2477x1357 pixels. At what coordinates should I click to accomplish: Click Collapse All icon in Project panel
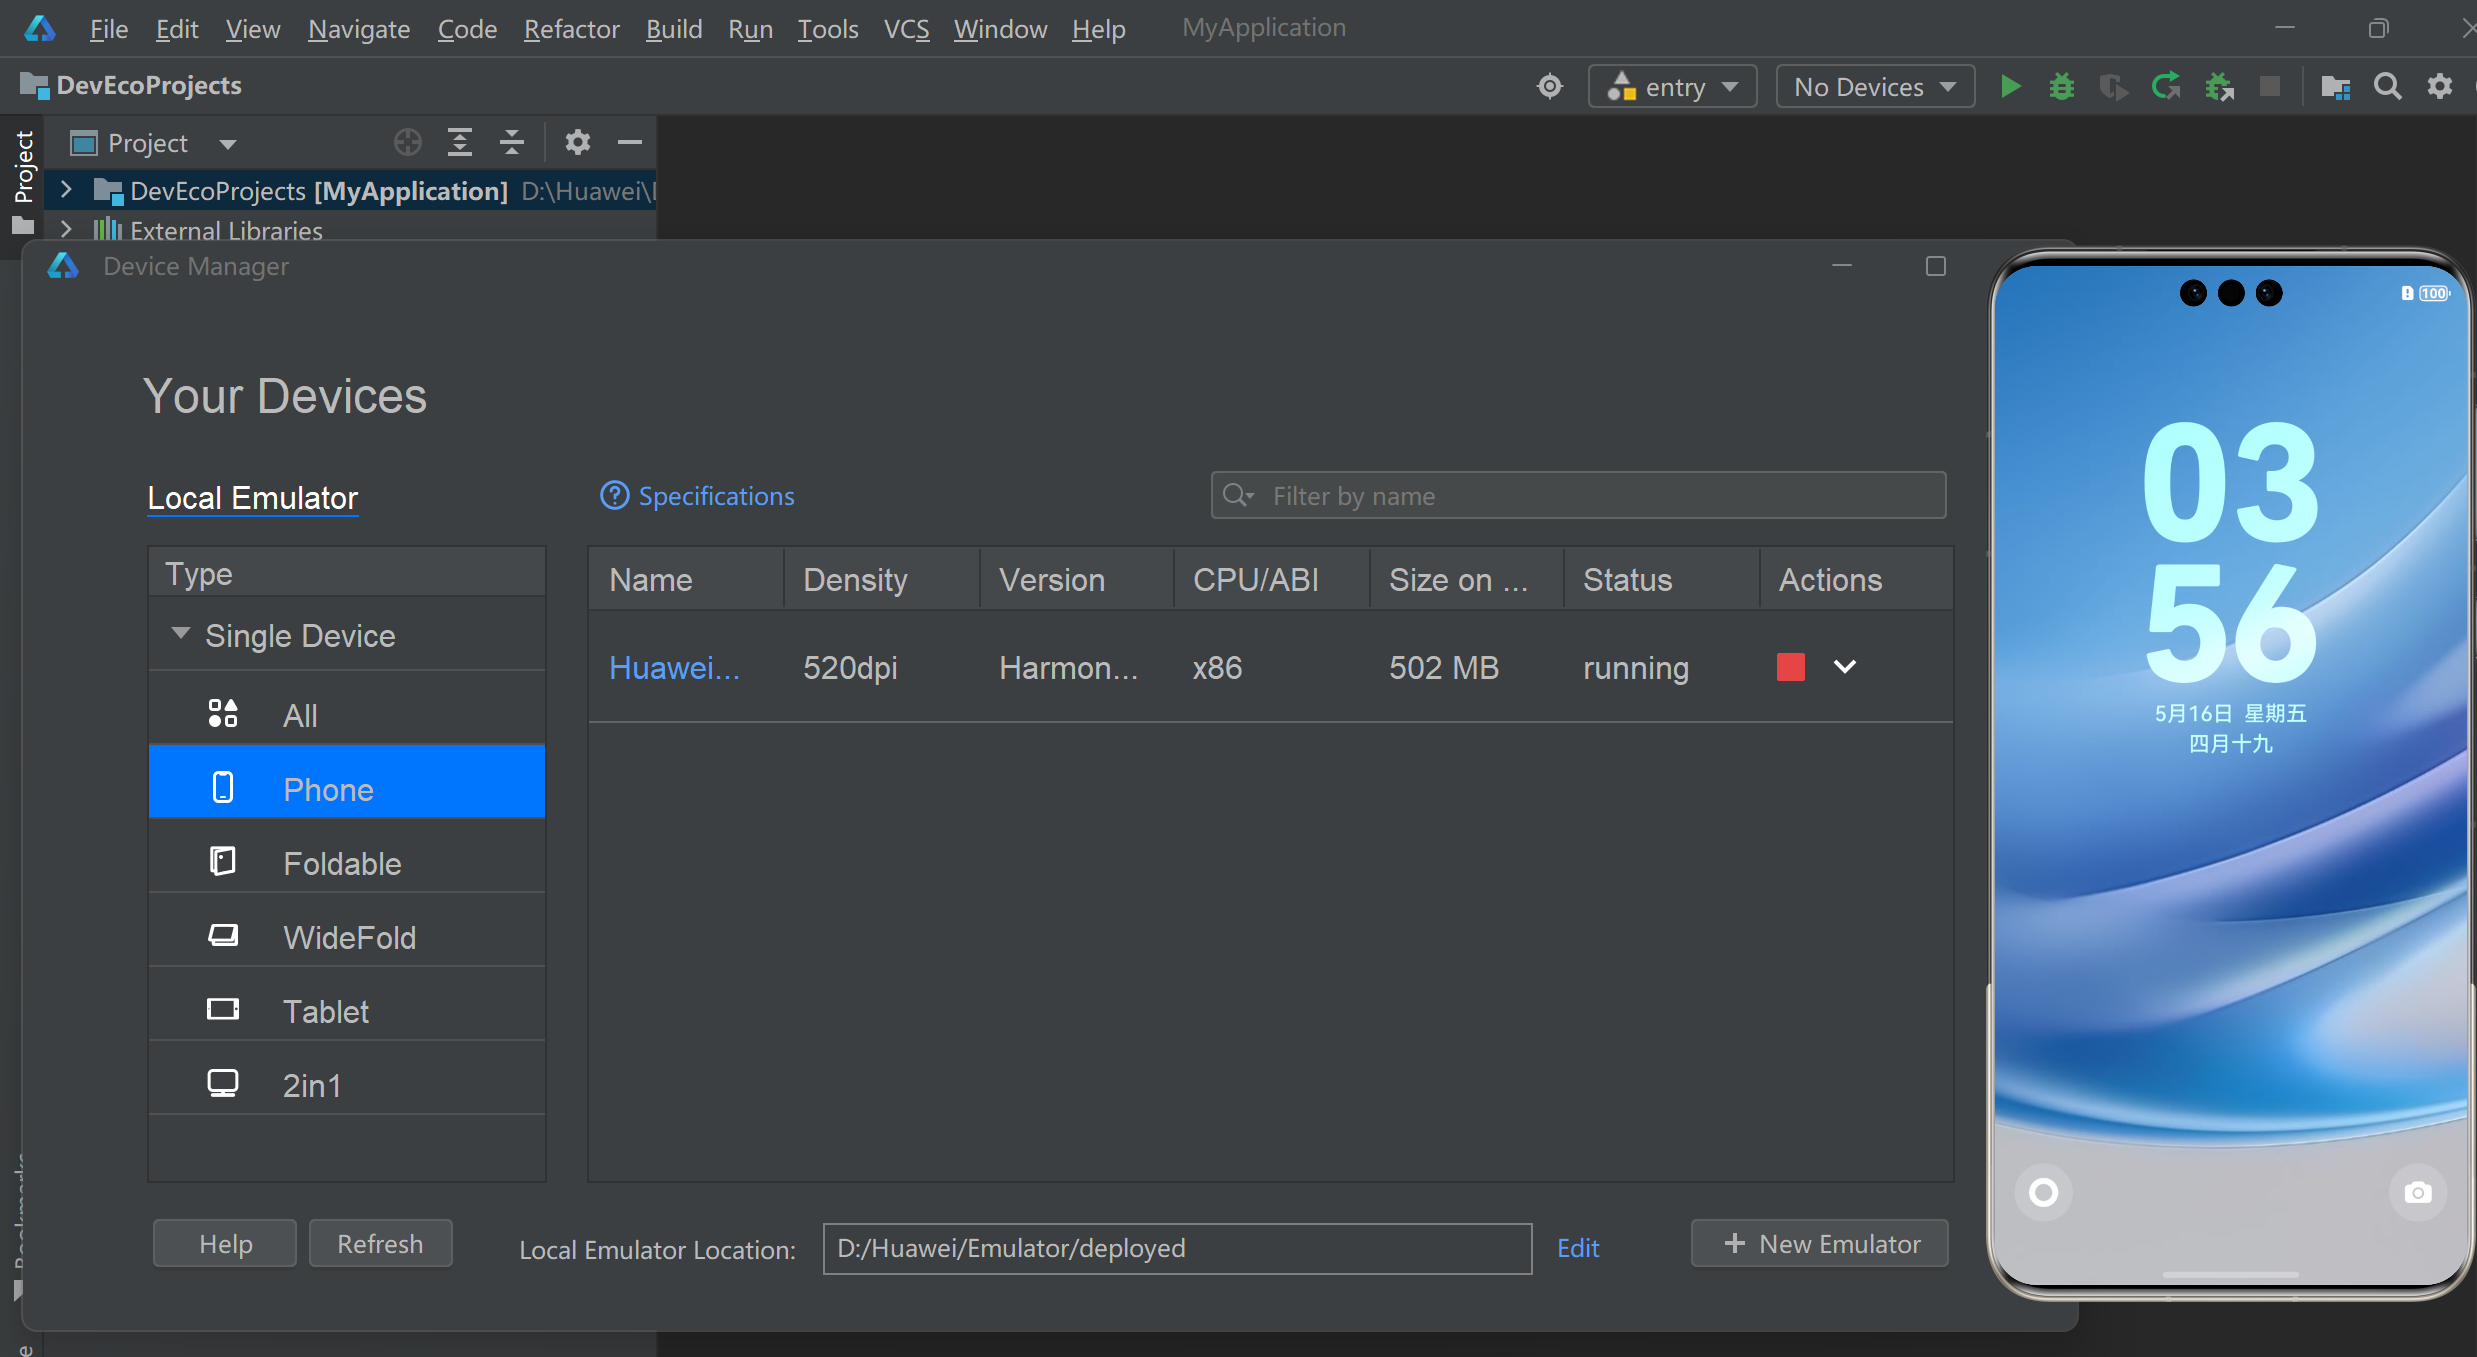point(512,143)
